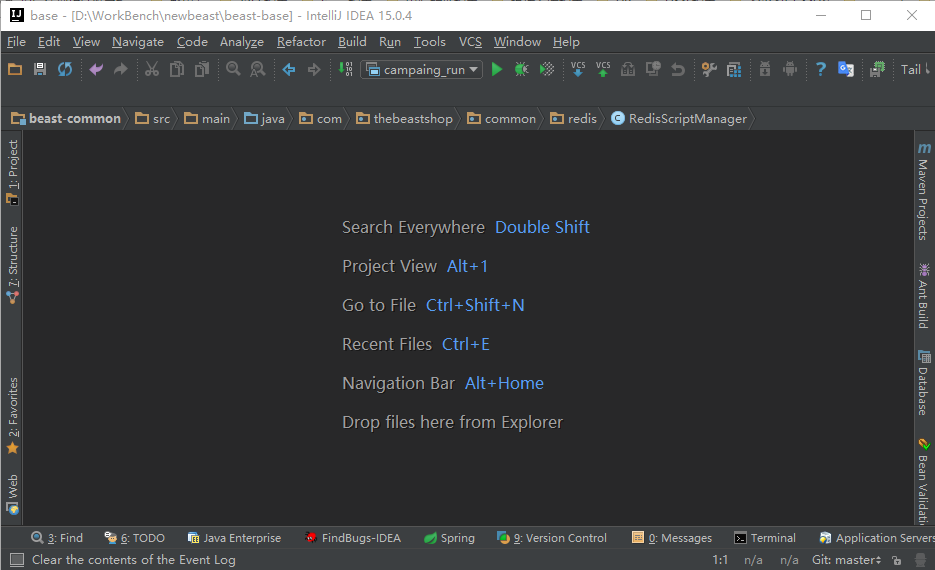This screenshot has width=935, height=570.
Task: Click the Revert changes toolbar icon
Action: coord(678,70)
